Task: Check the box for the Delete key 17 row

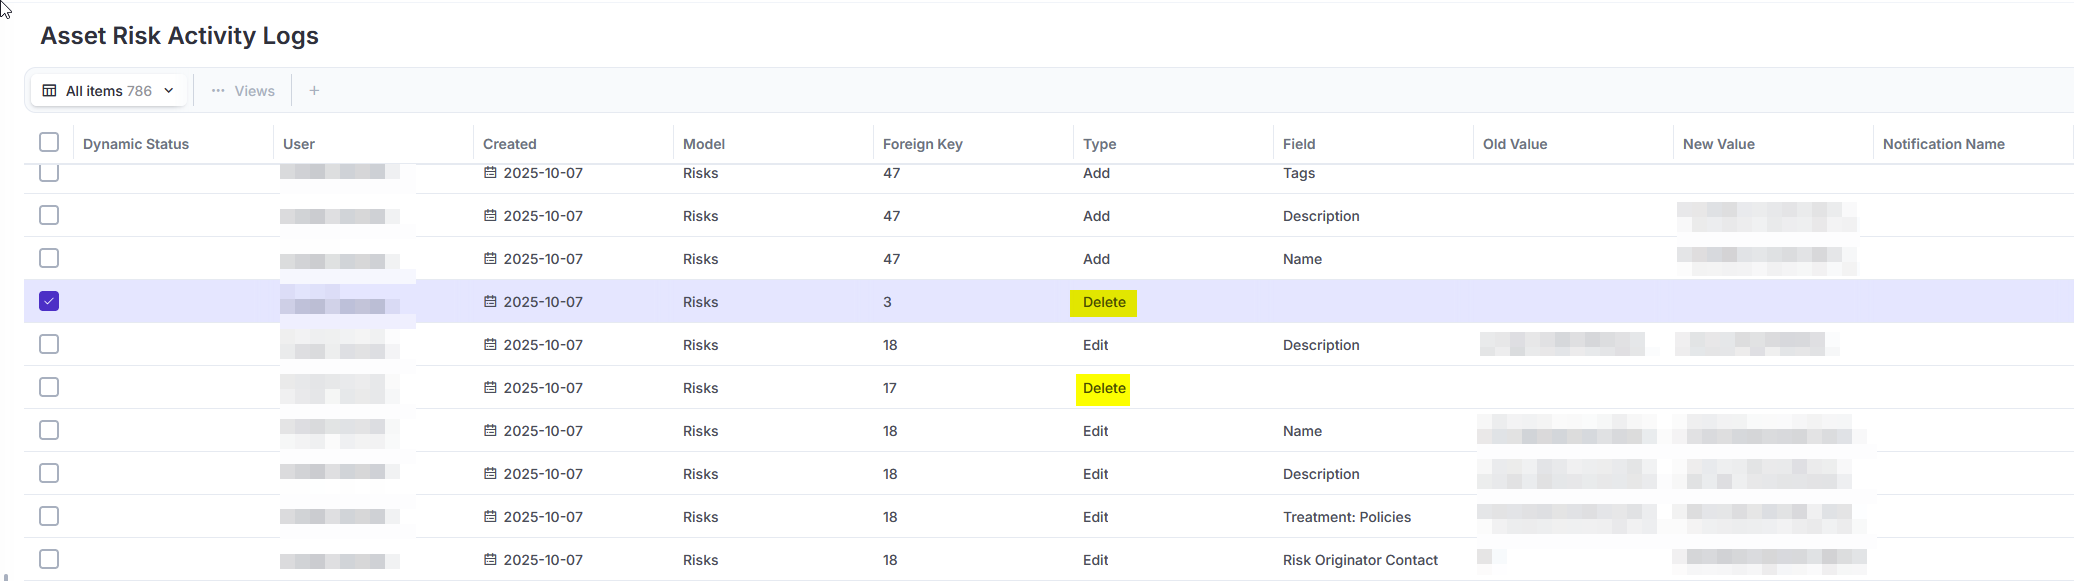Action: coord(49,387)
